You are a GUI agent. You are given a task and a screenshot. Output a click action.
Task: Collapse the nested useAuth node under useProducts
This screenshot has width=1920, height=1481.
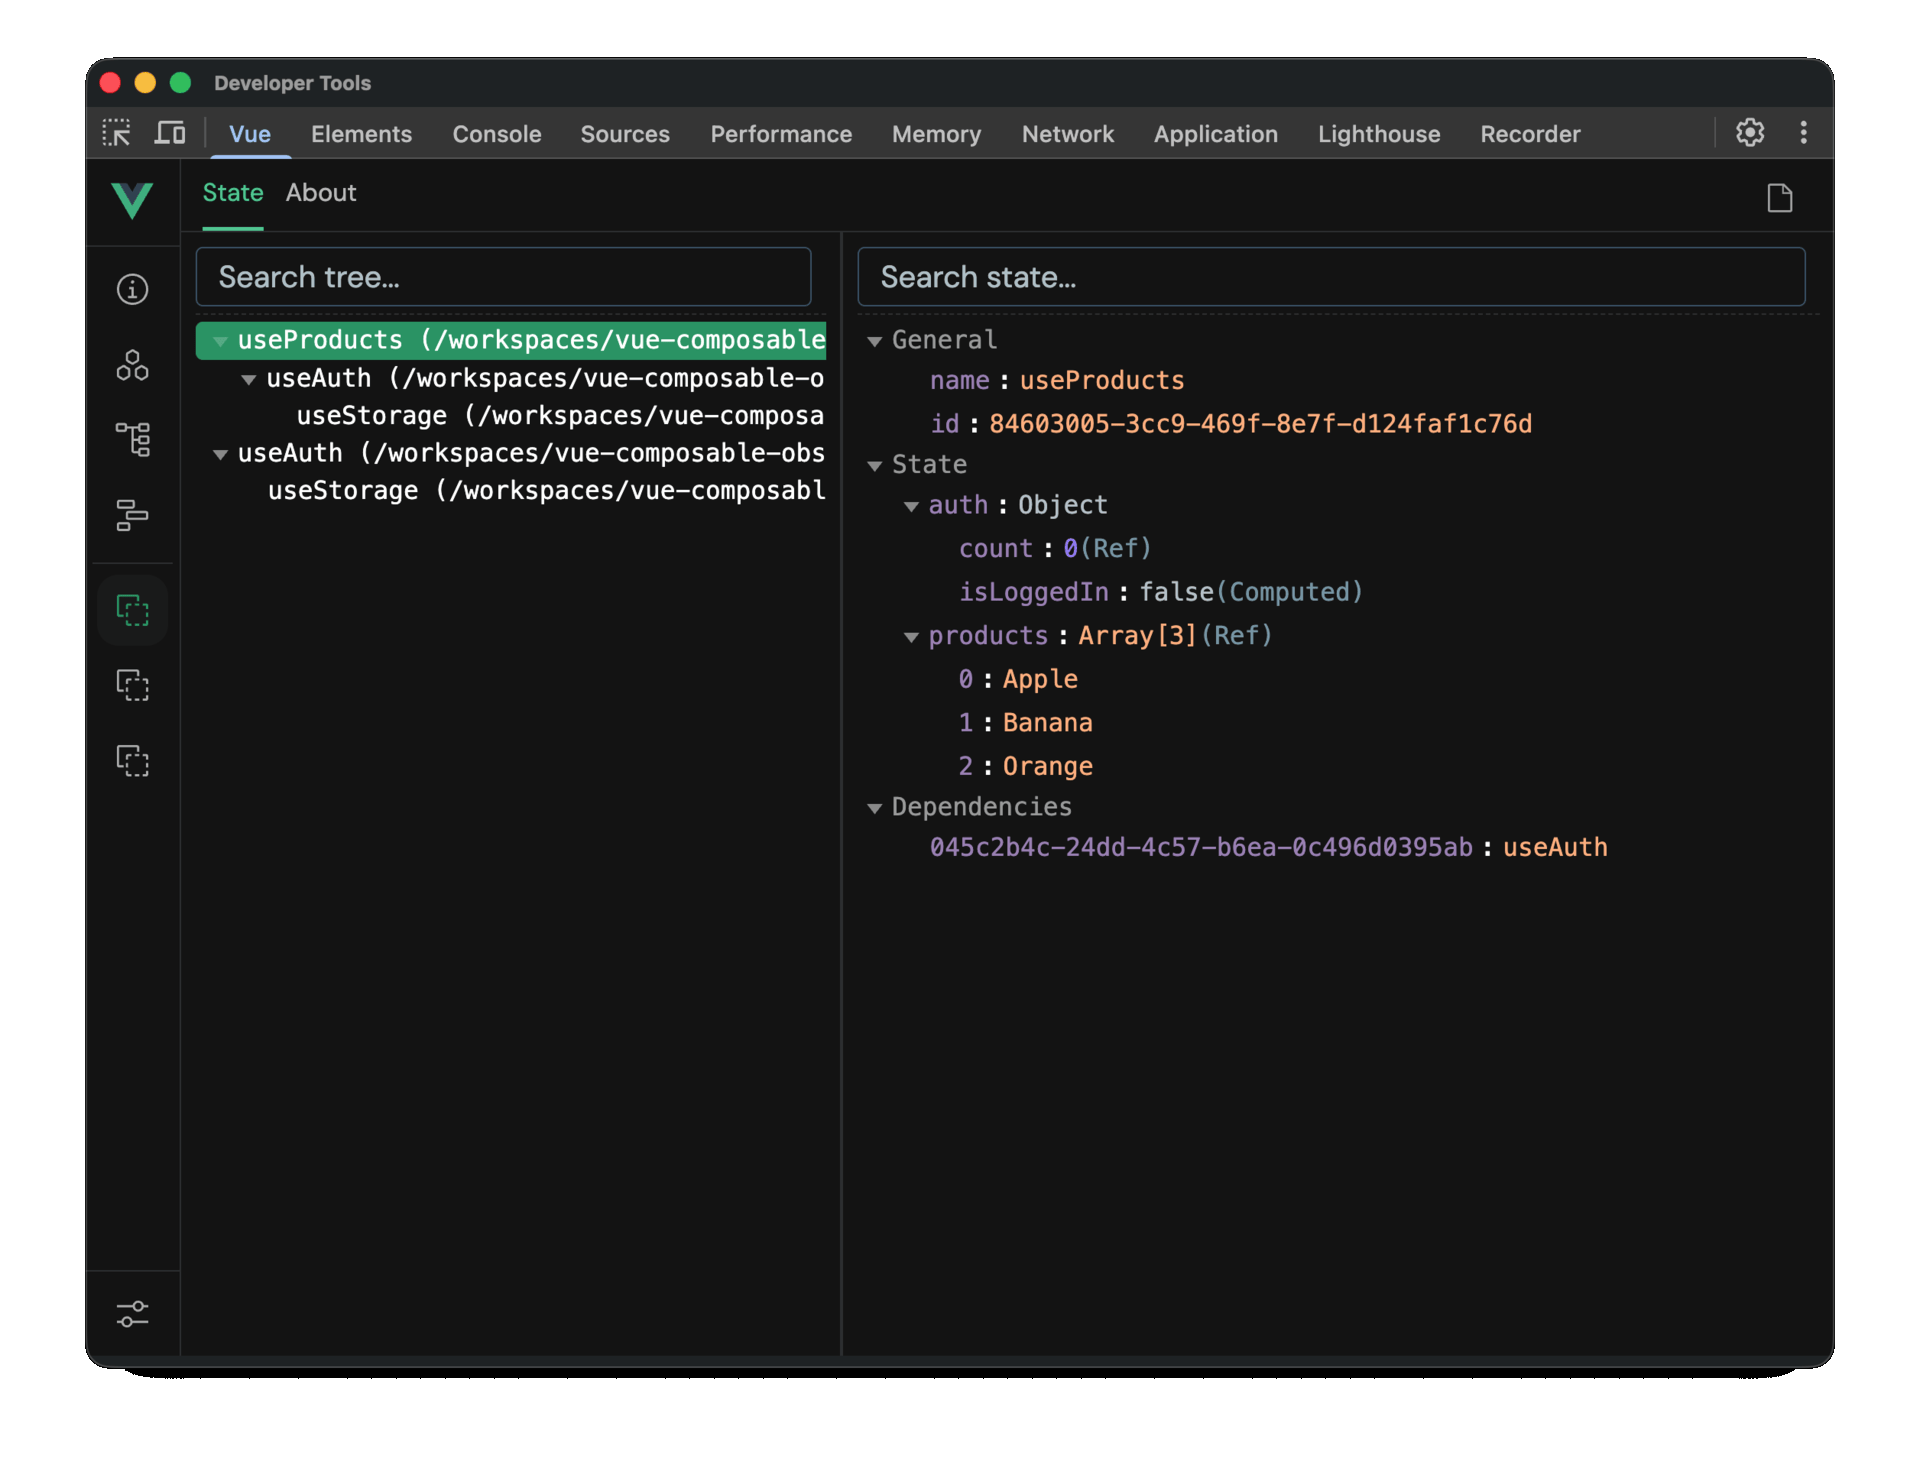[x=249, y=379]
